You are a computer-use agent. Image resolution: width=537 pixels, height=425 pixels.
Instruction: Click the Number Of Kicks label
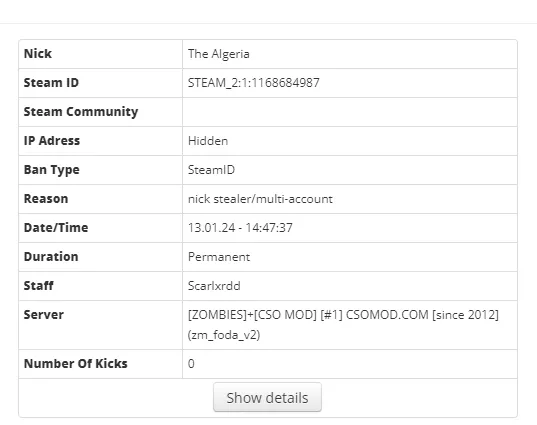[75, 364]
